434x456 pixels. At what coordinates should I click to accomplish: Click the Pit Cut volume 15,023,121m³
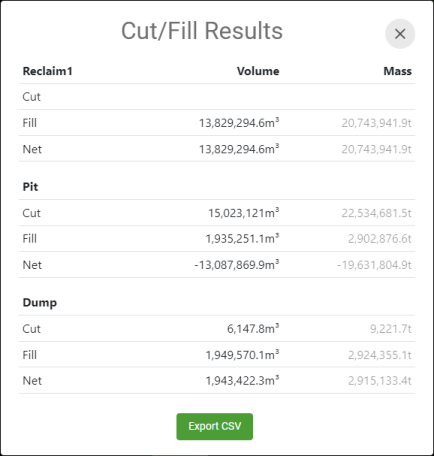(244, 213)
